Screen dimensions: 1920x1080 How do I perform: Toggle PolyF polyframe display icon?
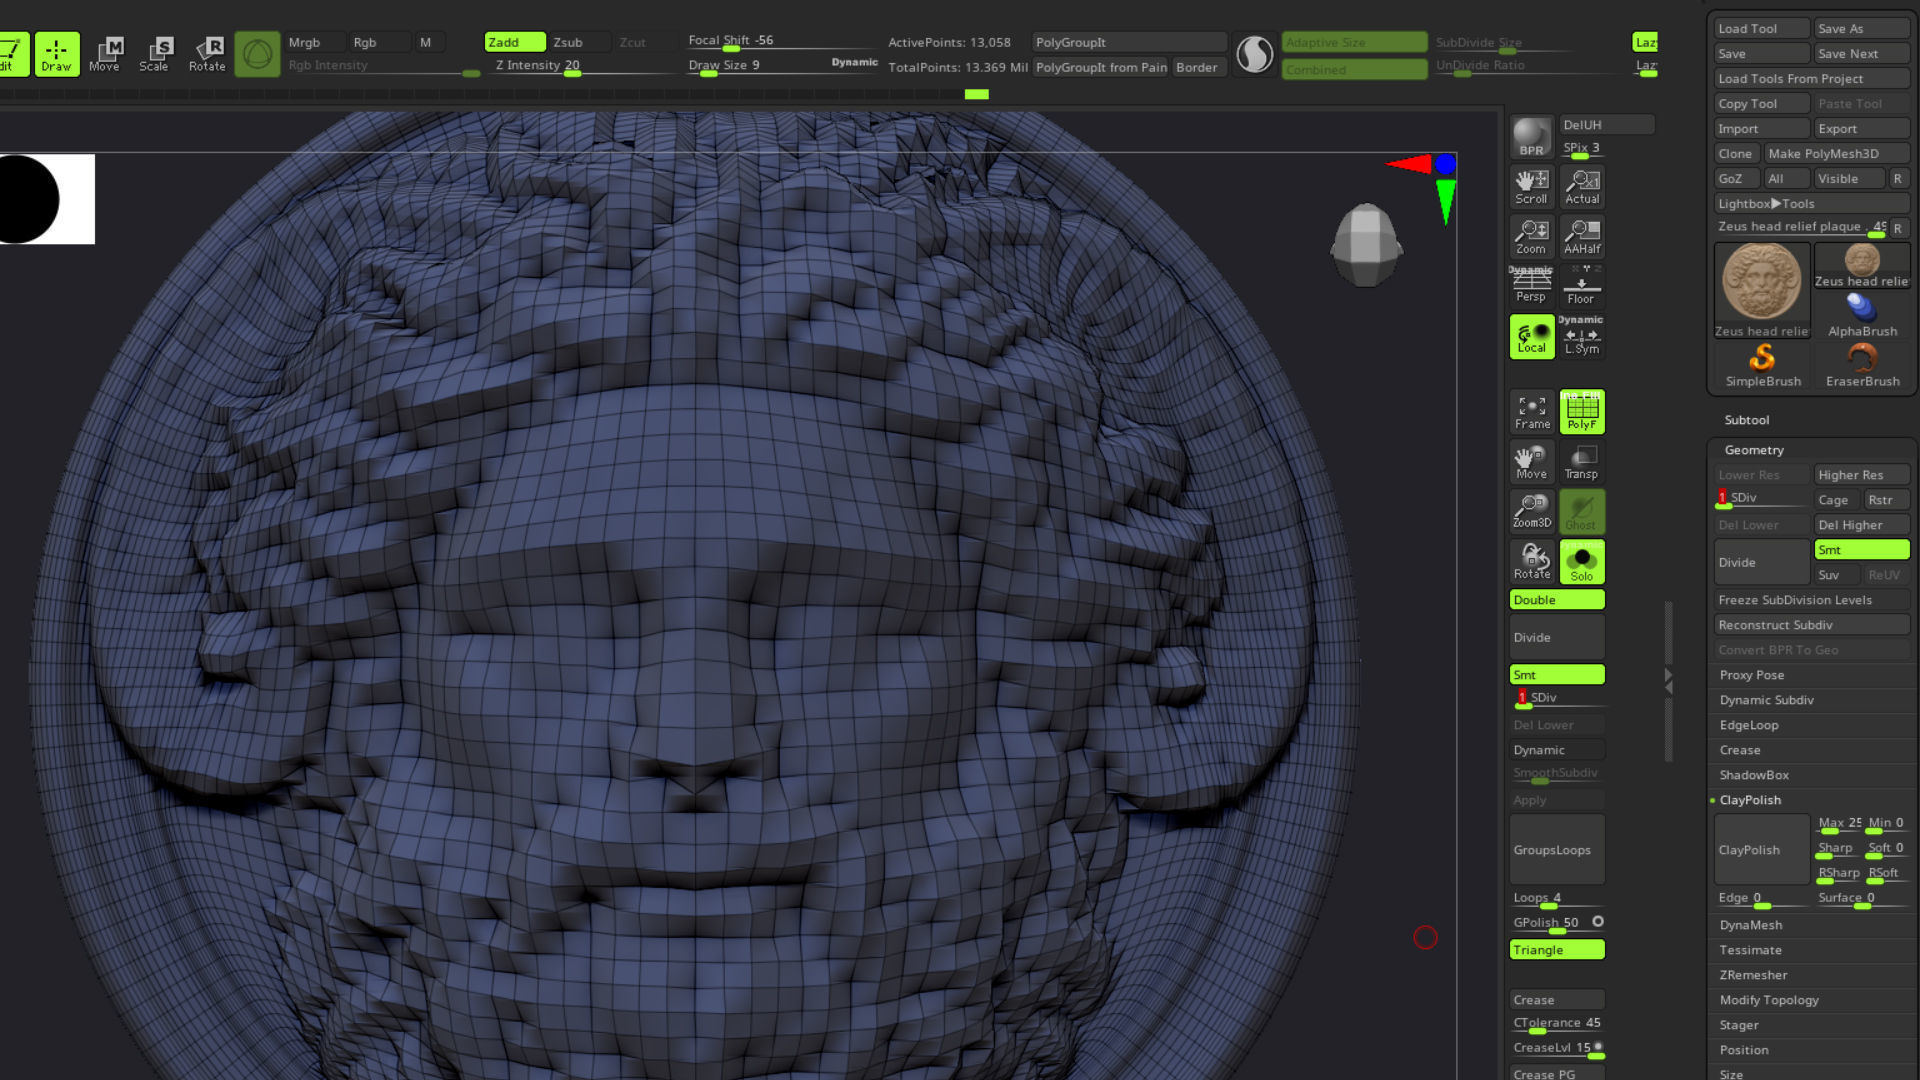[1582, 412]
